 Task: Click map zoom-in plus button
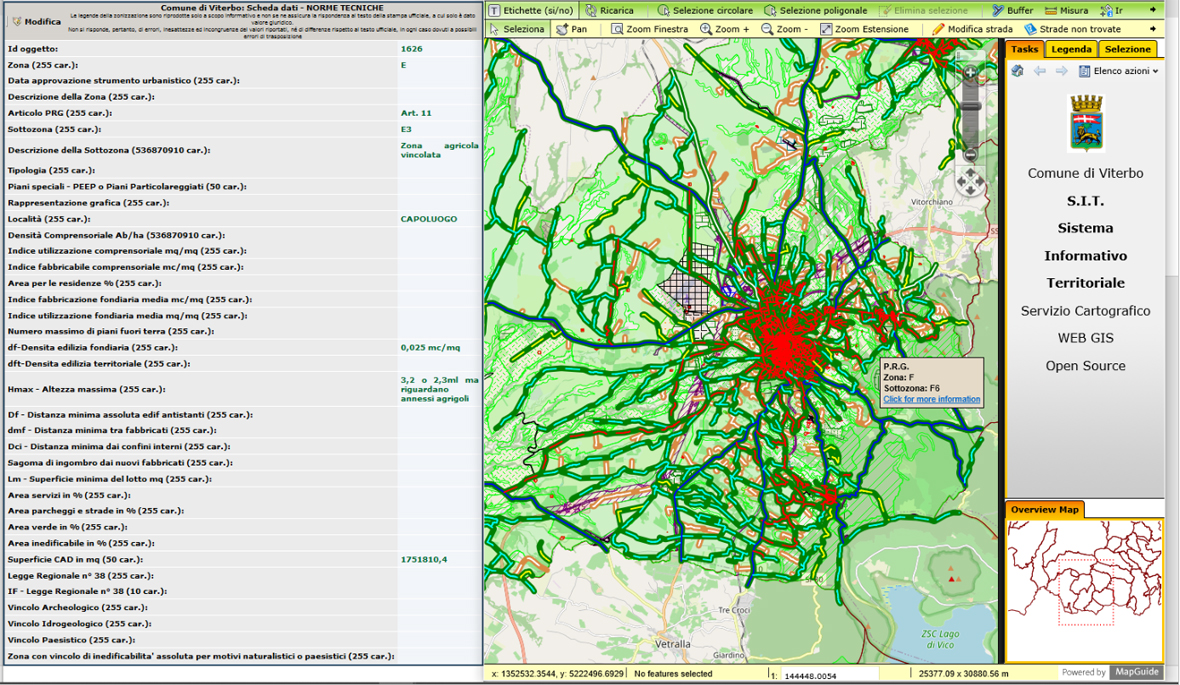970,73
